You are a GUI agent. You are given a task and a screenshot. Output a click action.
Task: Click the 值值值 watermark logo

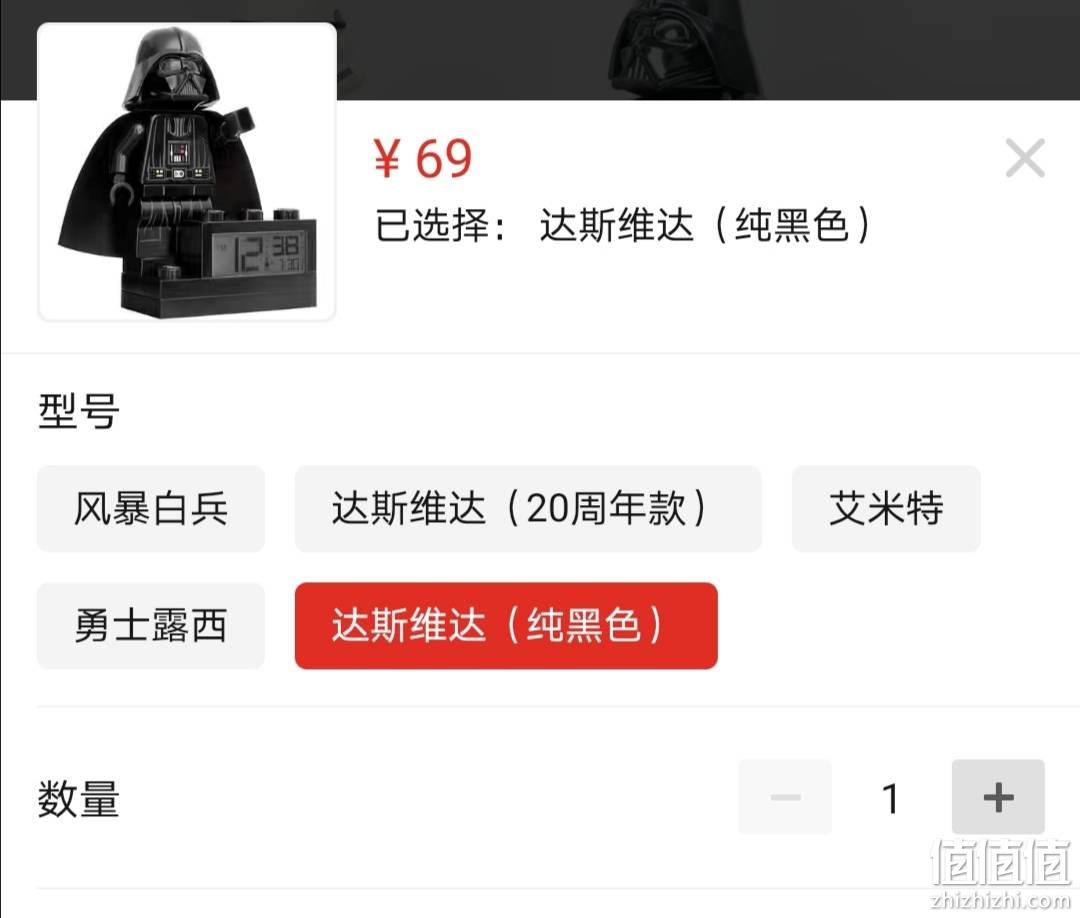(999, 862)
